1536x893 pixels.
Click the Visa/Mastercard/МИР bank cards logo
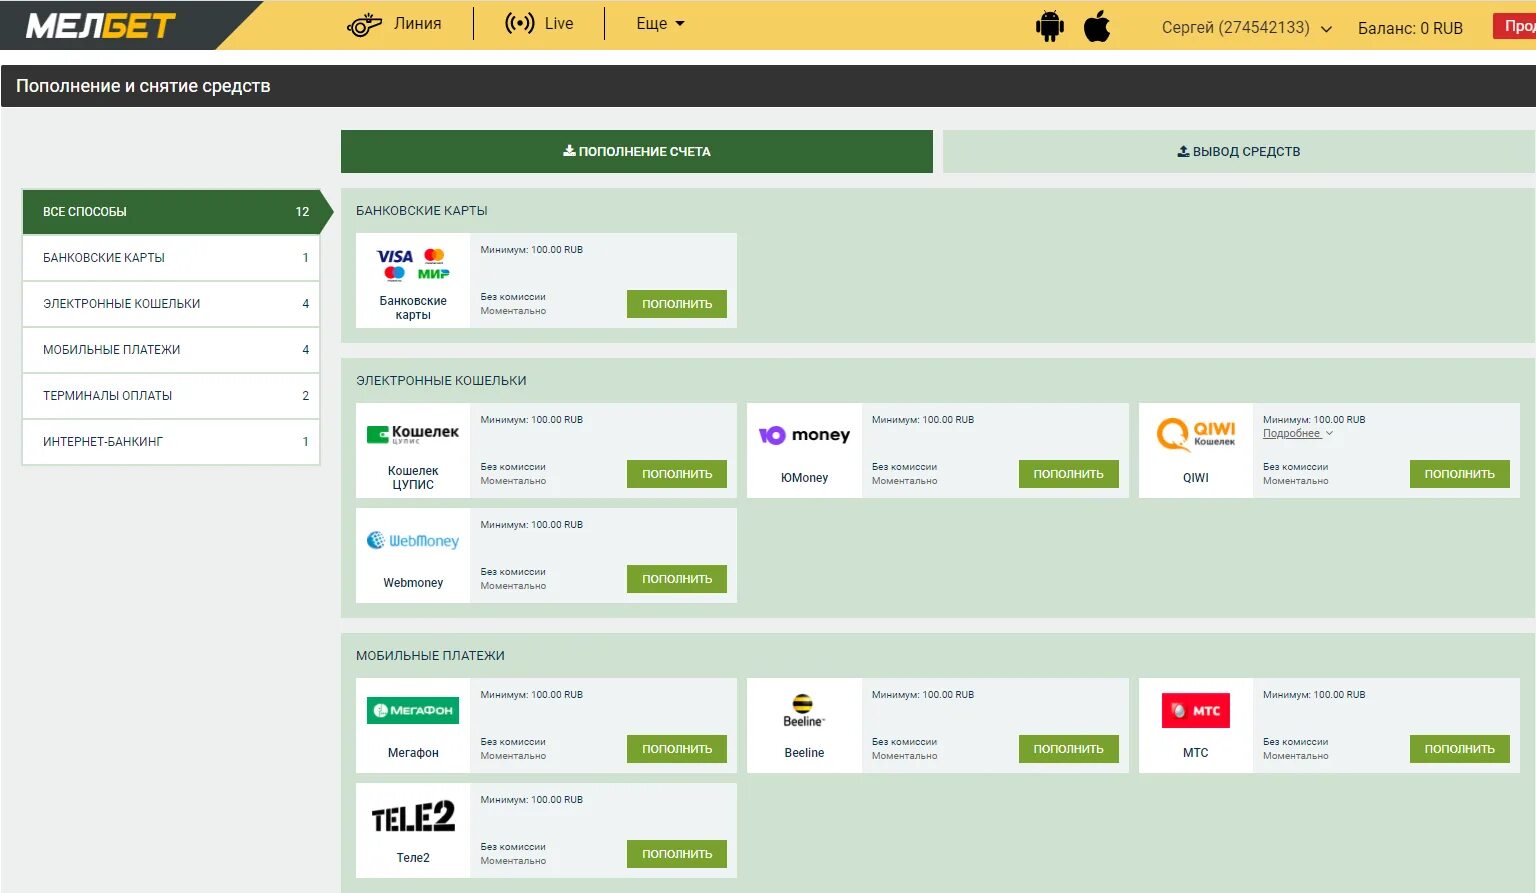(x=413, y=265)
